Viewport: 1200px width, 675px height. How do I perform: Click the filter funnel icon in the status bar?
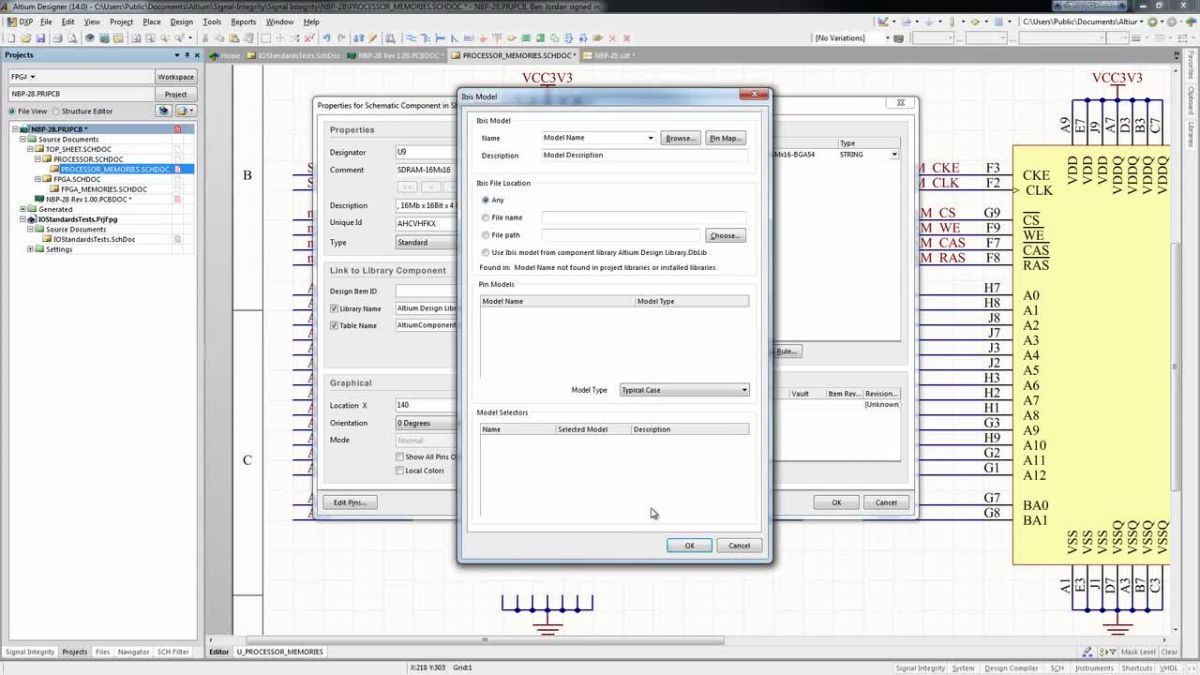point(1113,651)
